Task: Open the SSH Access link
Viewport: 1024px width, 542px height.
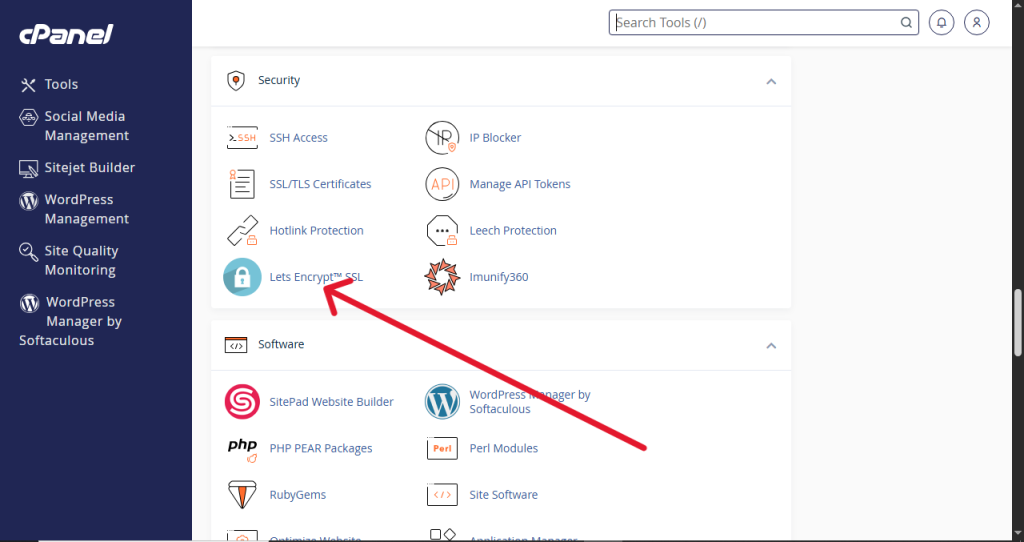Action: click(298, 138)
